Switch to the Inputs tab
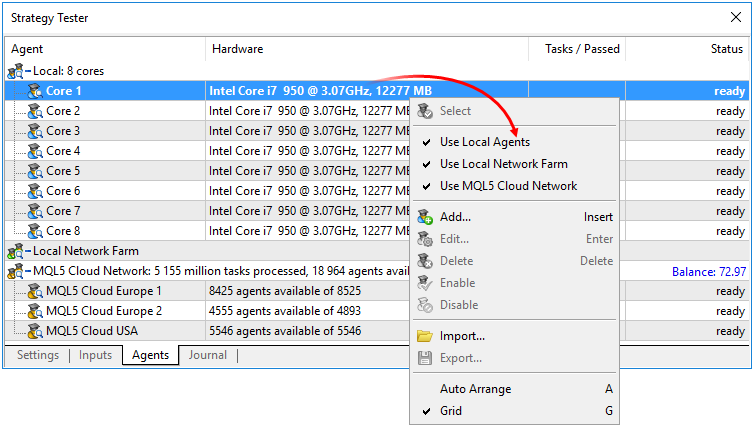This screenshot has width=753, height=426. click(x=95, y=355)
